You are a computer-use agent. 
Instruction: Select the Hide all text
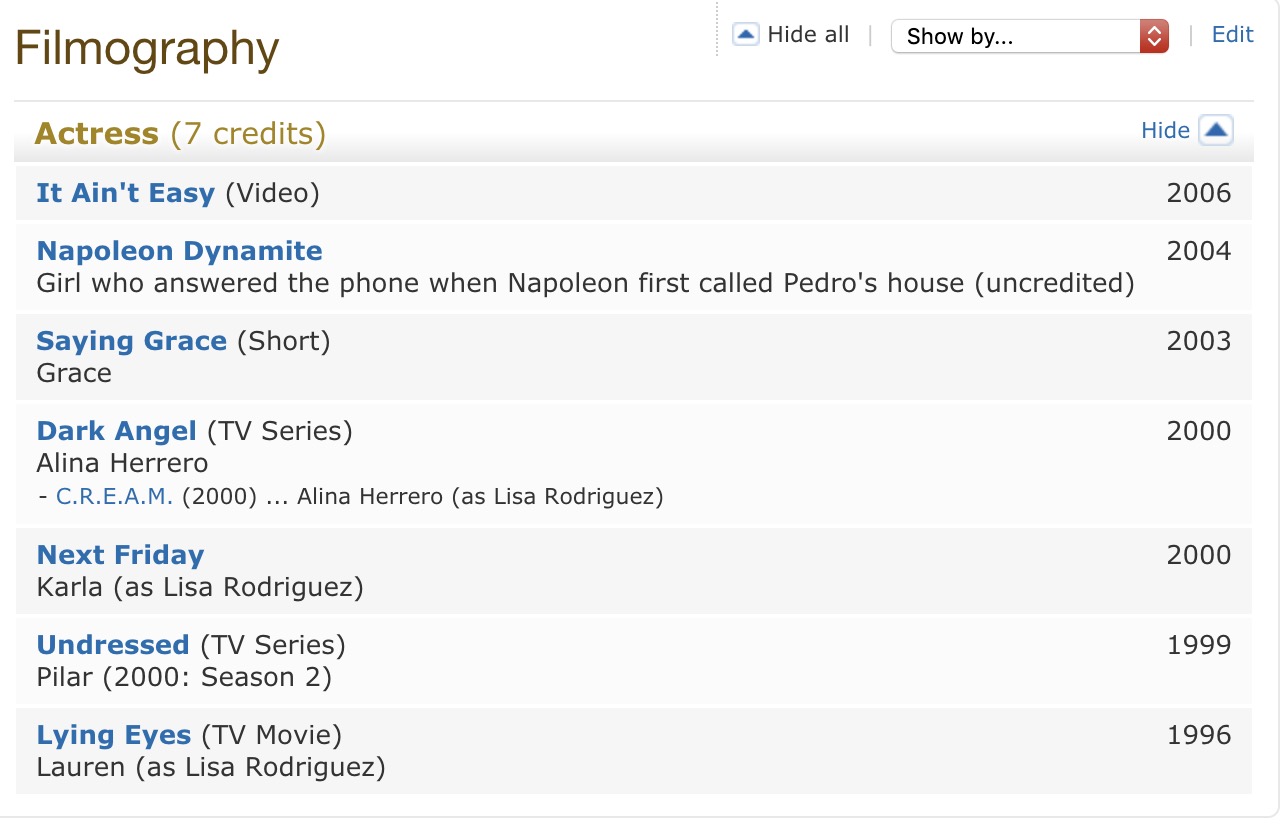coord(808,35)
